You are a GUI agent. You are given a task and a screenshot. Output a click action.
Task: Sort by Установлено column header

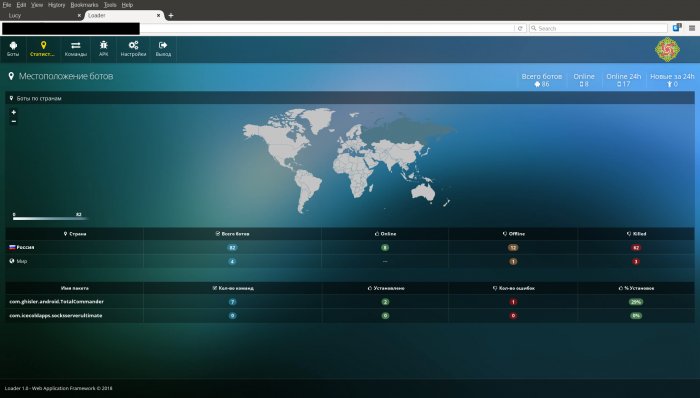pyautogui.click(x=386, y=288)
